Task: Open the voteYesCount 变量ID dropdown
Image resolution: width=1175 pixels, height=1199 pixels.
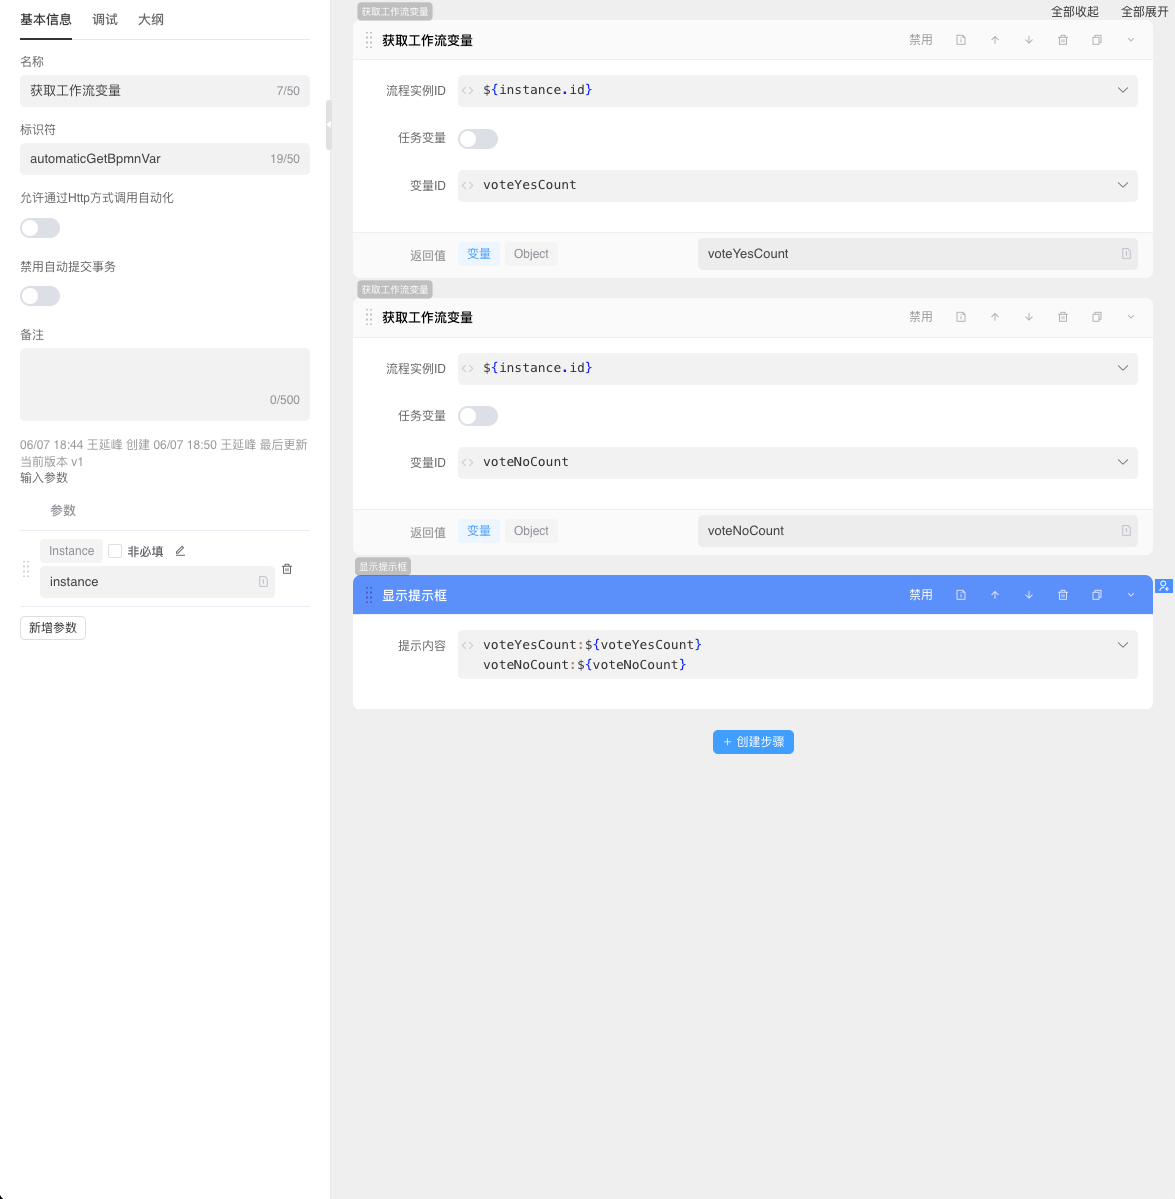Action: (x=1122, y=185)
